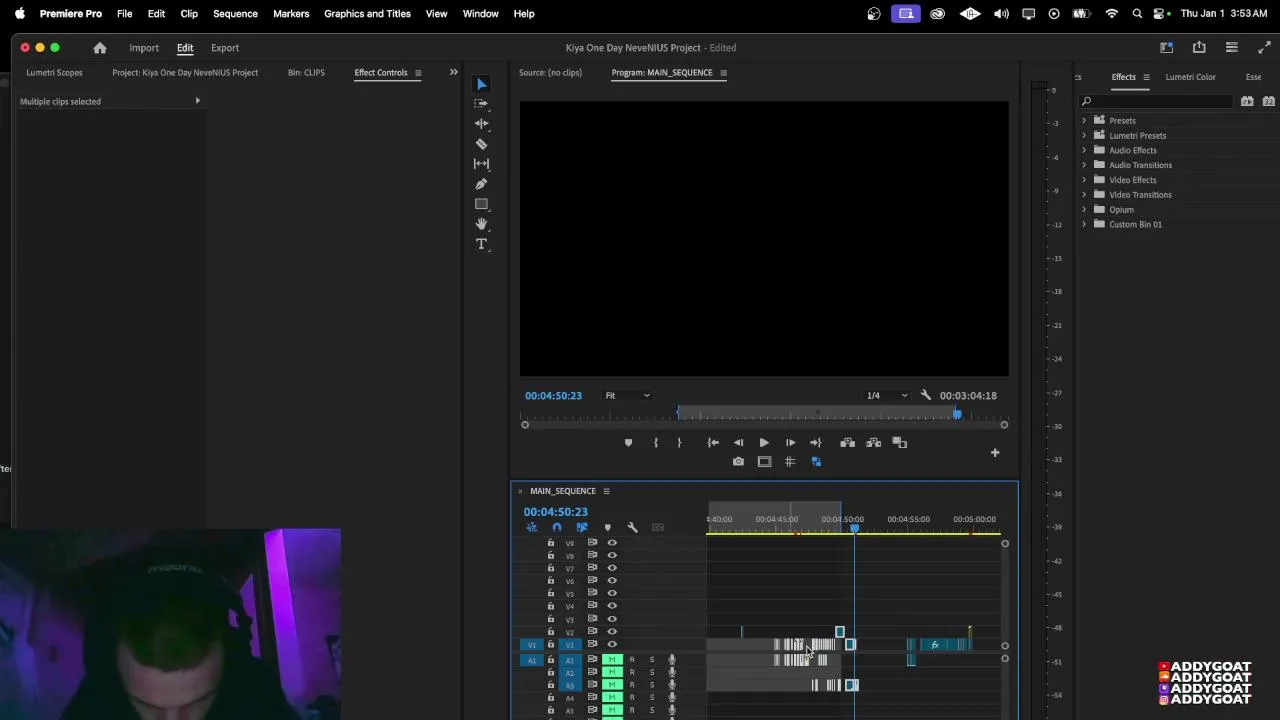Click Mark Out bracket button
1280x720 pixels.
coord(679,443)
